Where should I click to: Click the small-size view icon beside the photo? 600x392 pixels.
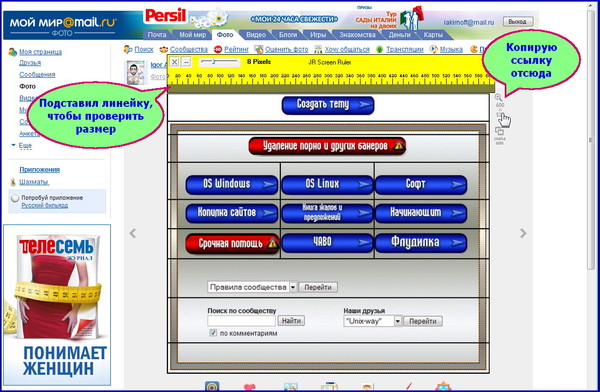(499, 131)
